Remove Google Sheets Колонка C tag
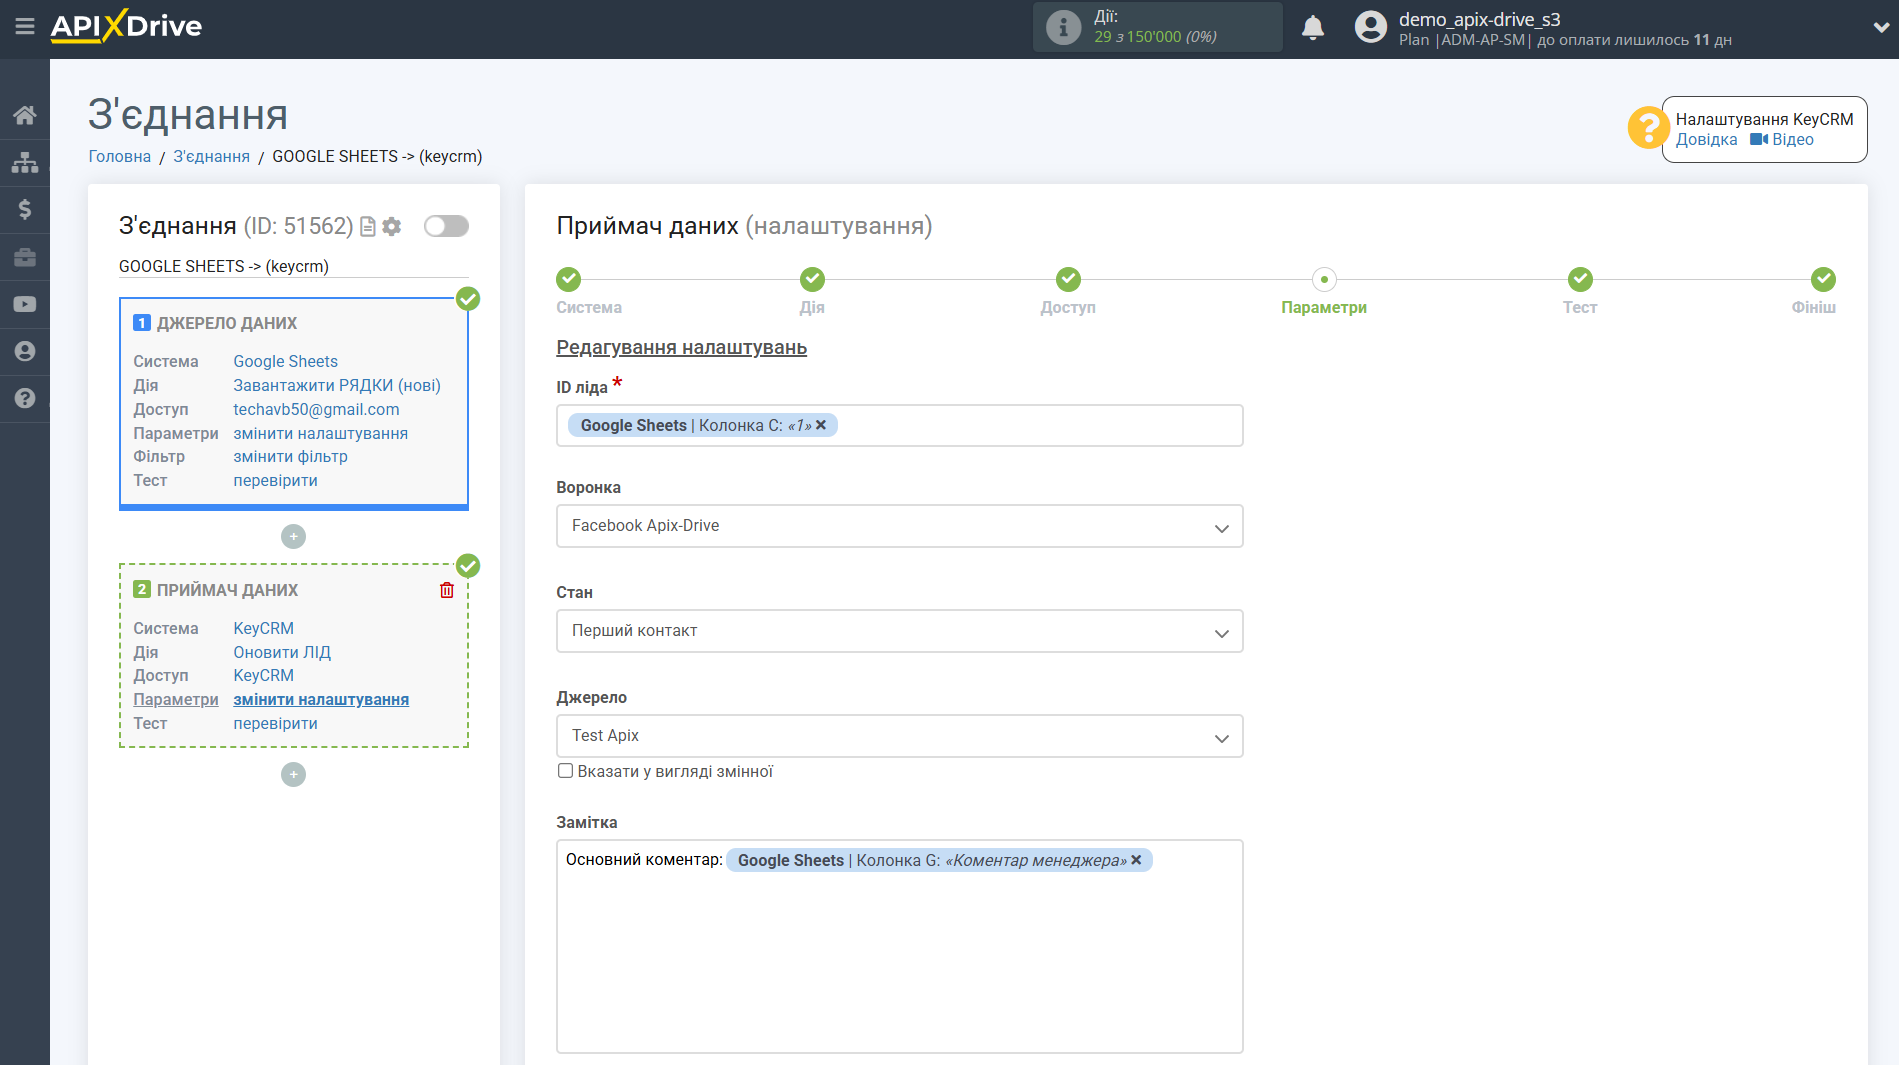 point(821,425)
